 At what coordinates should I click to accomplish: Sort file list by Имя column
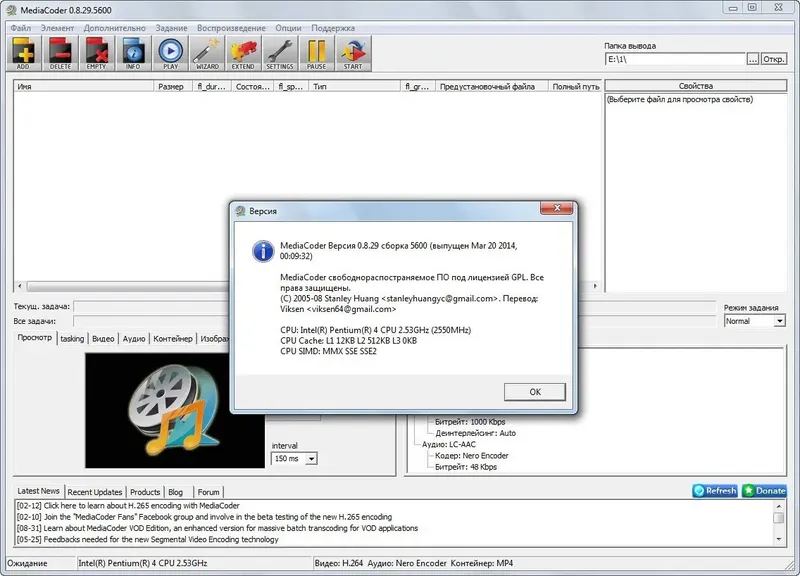coord(84,86)
